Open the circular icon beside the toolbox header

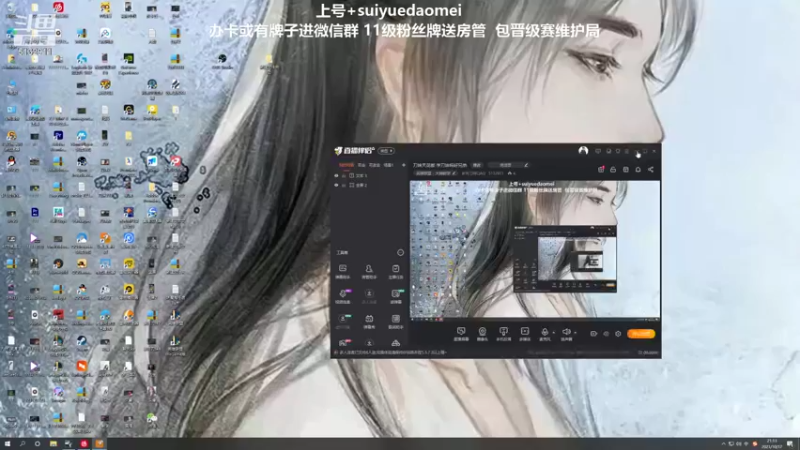401,253
